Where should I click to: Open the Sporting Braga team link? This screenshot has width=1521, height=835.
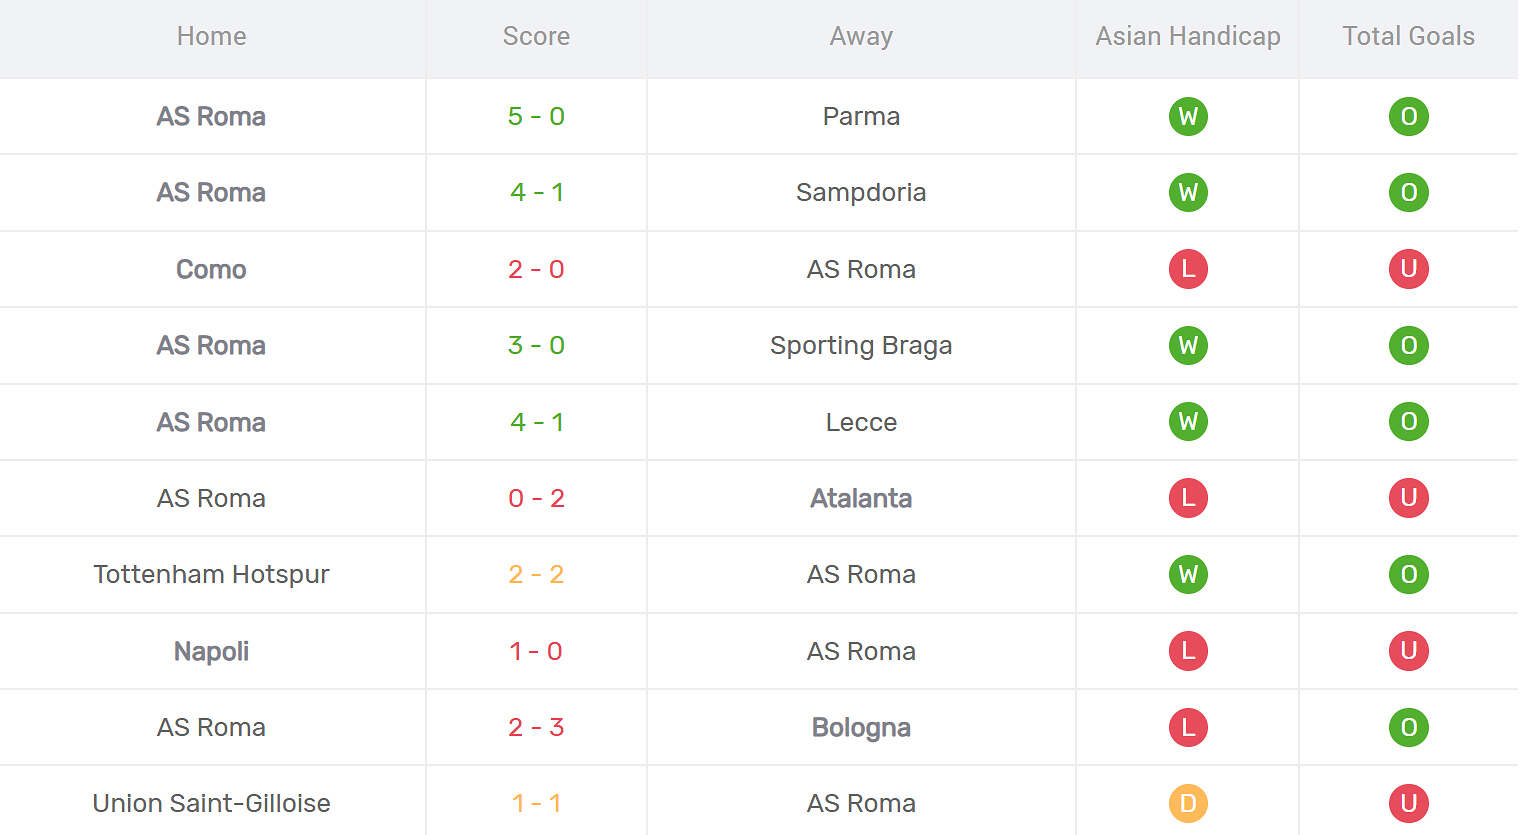[860, 345]
